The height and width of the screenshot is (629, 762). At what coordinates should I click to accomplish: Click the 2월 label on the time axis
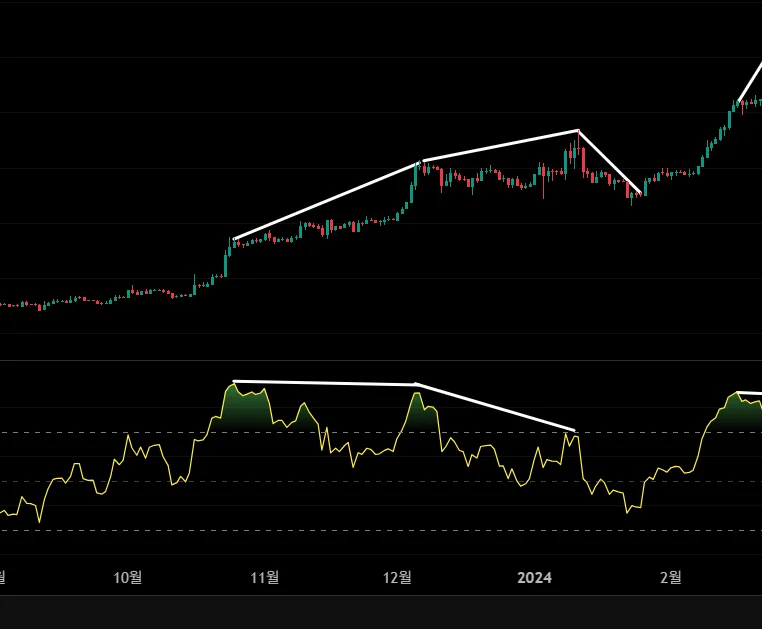coord(670,577)
